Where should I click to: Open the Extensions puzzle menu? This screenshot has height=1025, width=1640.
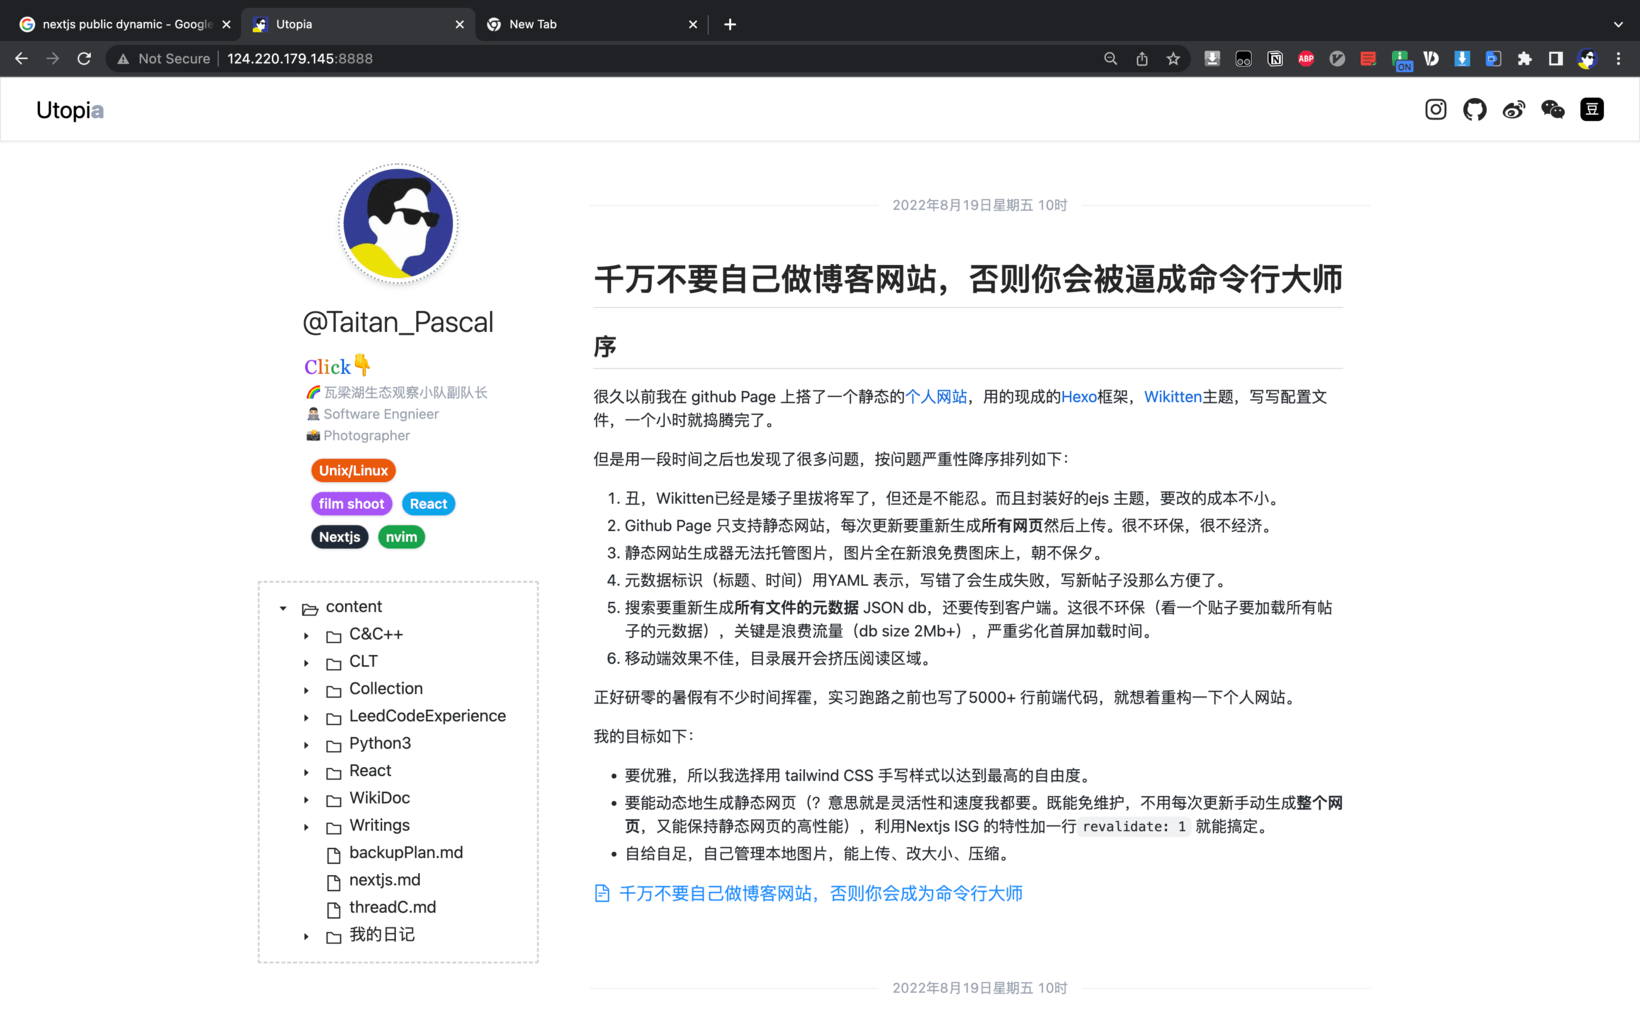tap(1524, 59)
